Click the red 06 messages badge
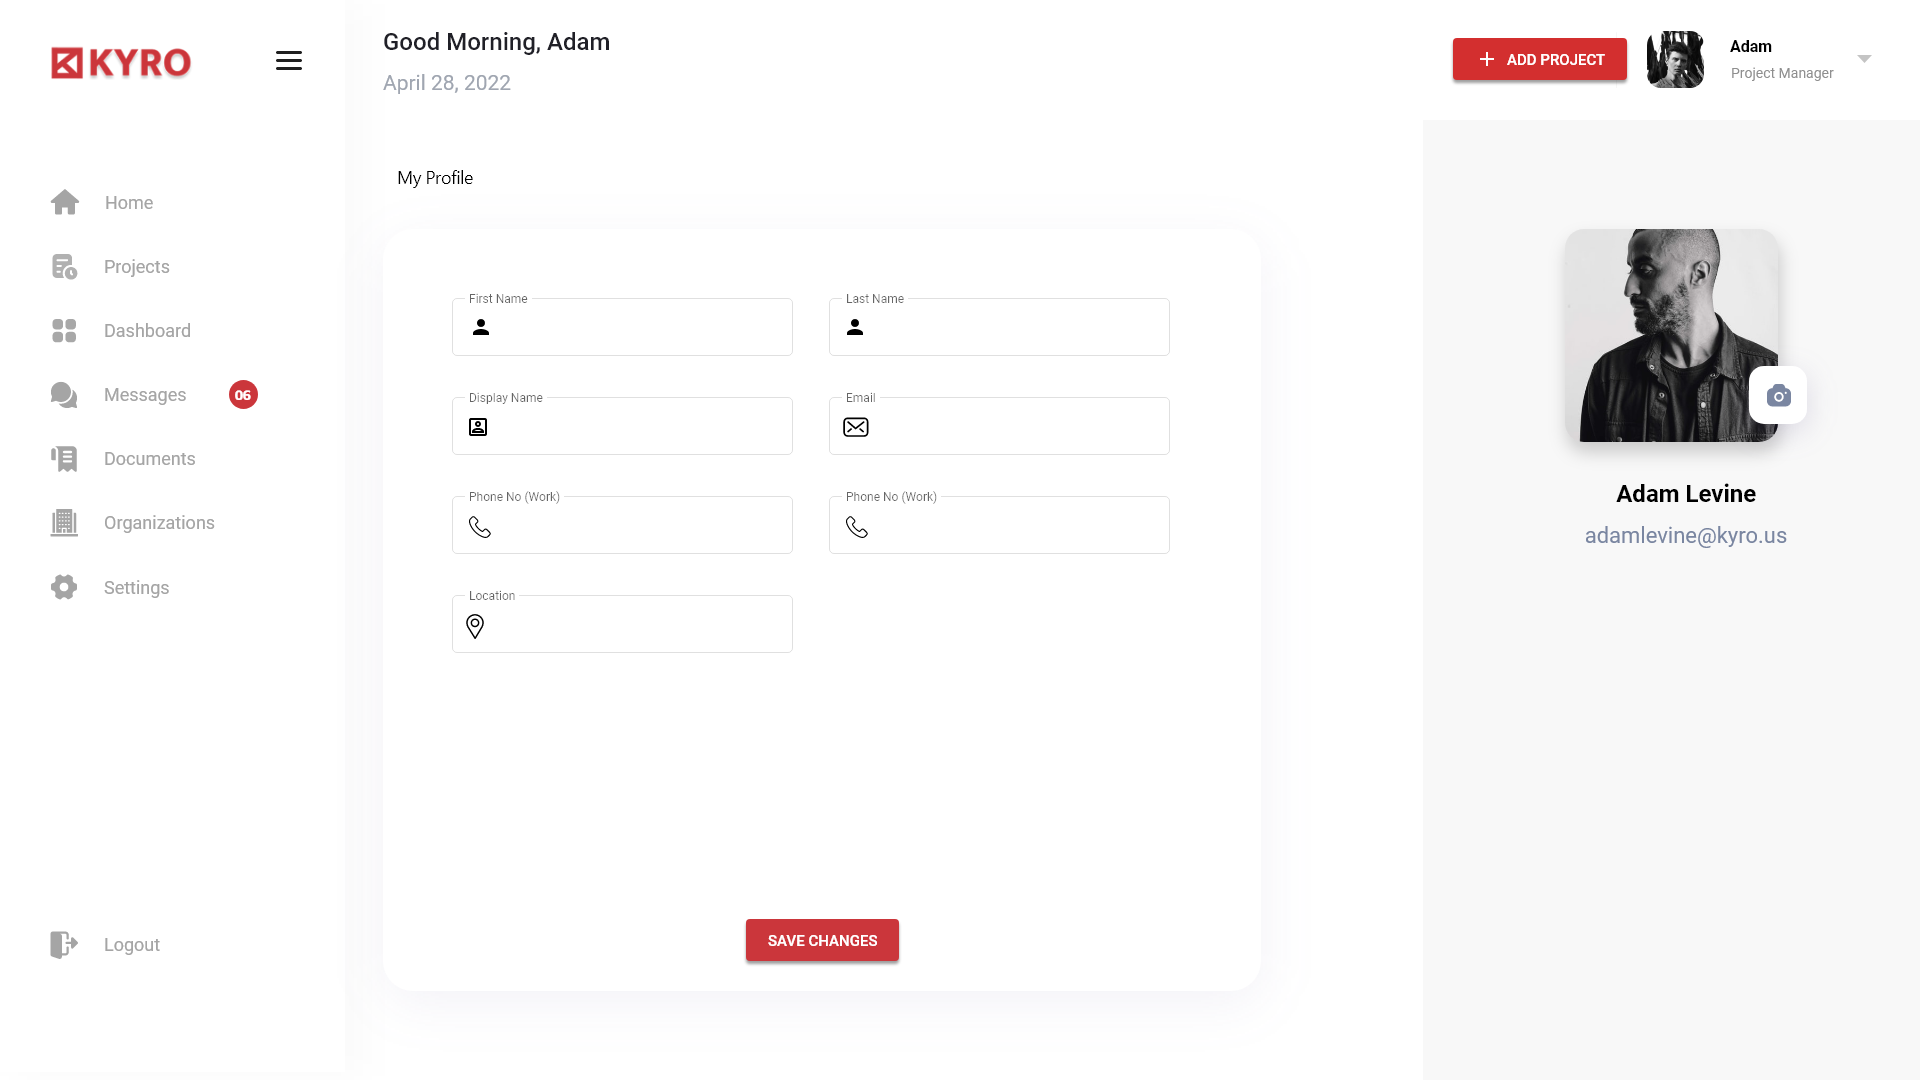This screenshot has height=1080, width=1920. click(243, 395)
